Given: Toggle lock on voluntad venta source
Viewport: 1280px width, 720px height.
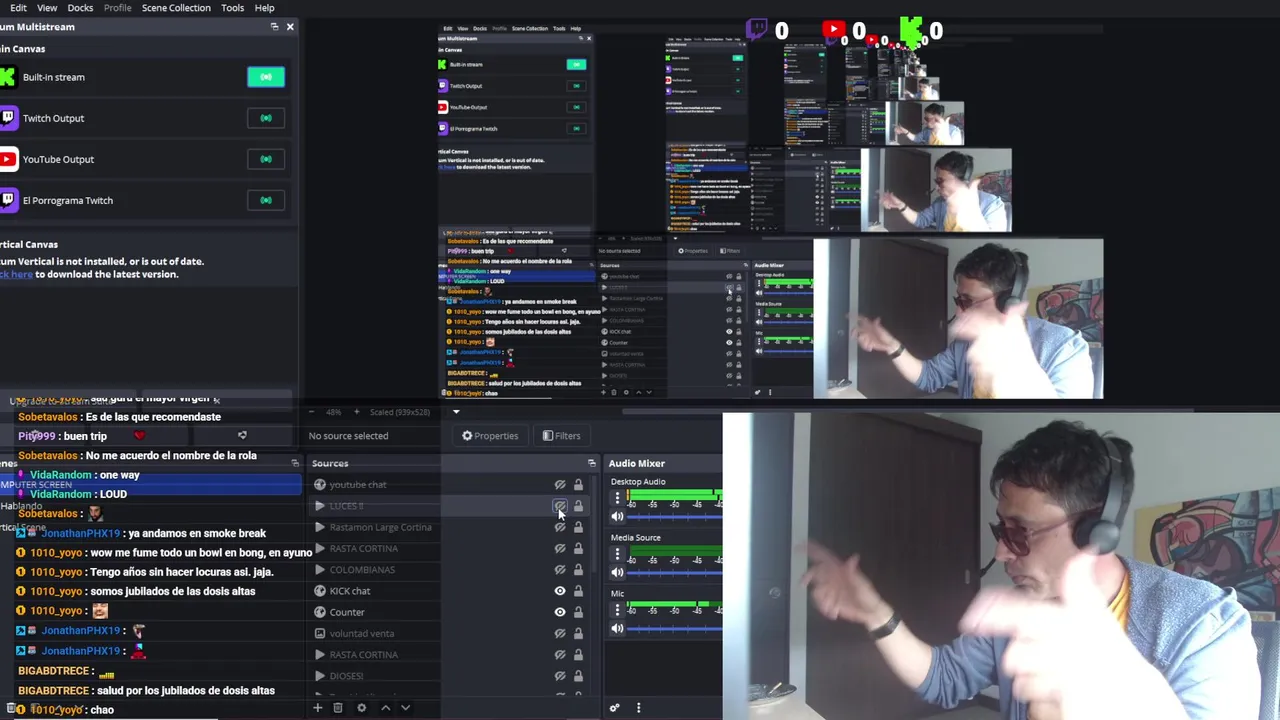Looking at the screenshot, I should pyautogui.click(x=578, y=633).
